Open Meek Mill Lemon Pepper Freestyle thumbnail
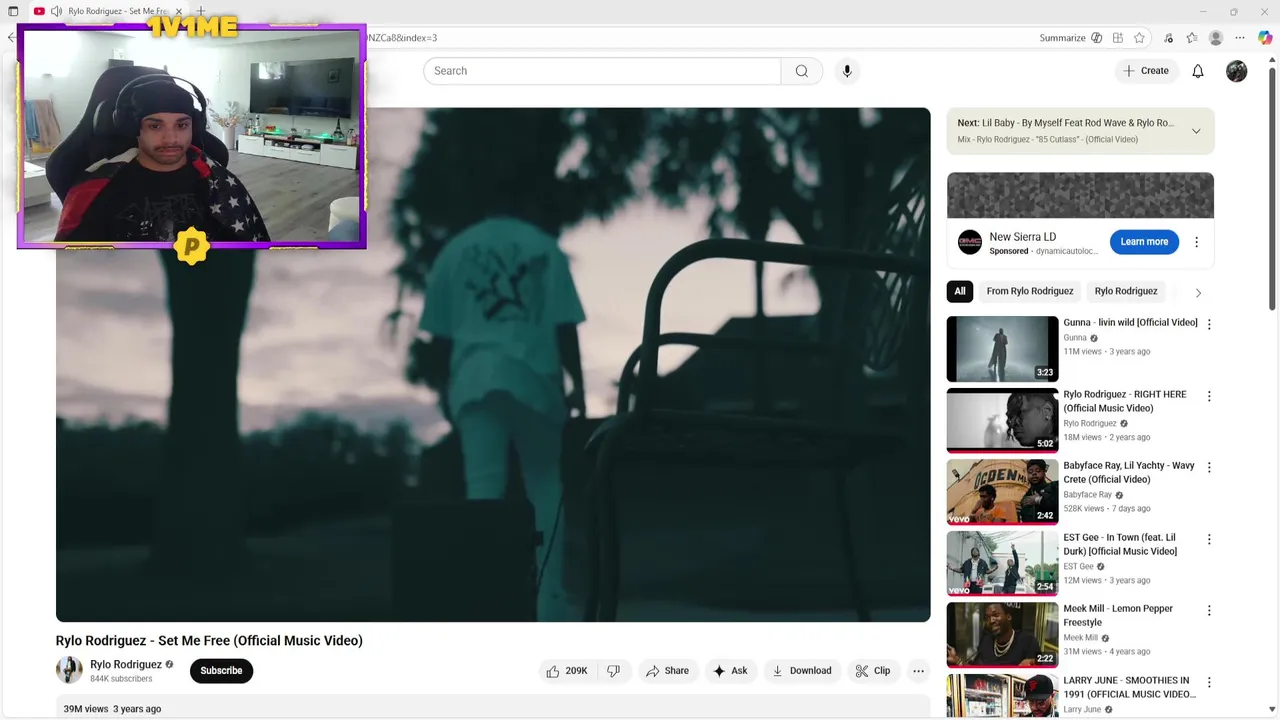Image resolution: width=1280 pixels, height=720 pixels. [x=1002, y=635]
